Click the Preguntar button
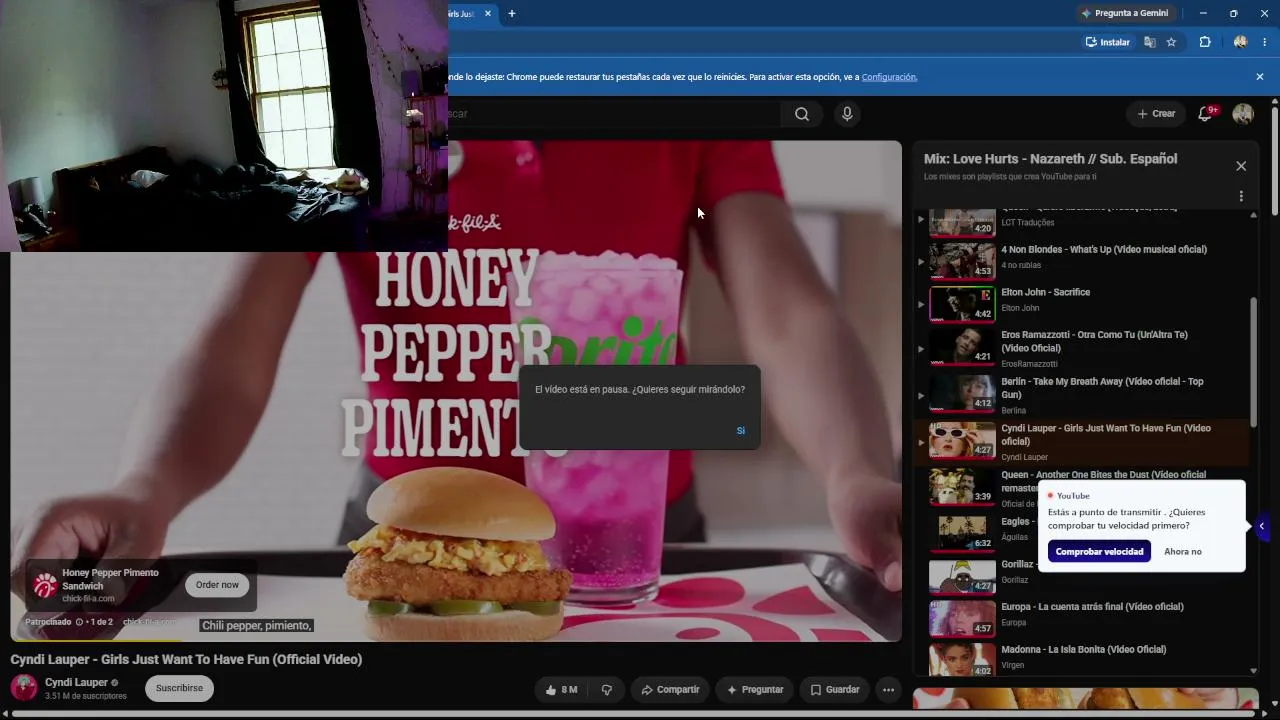Screen dimensions: 1280x720 pyautogui.click(x=755, y=689)
